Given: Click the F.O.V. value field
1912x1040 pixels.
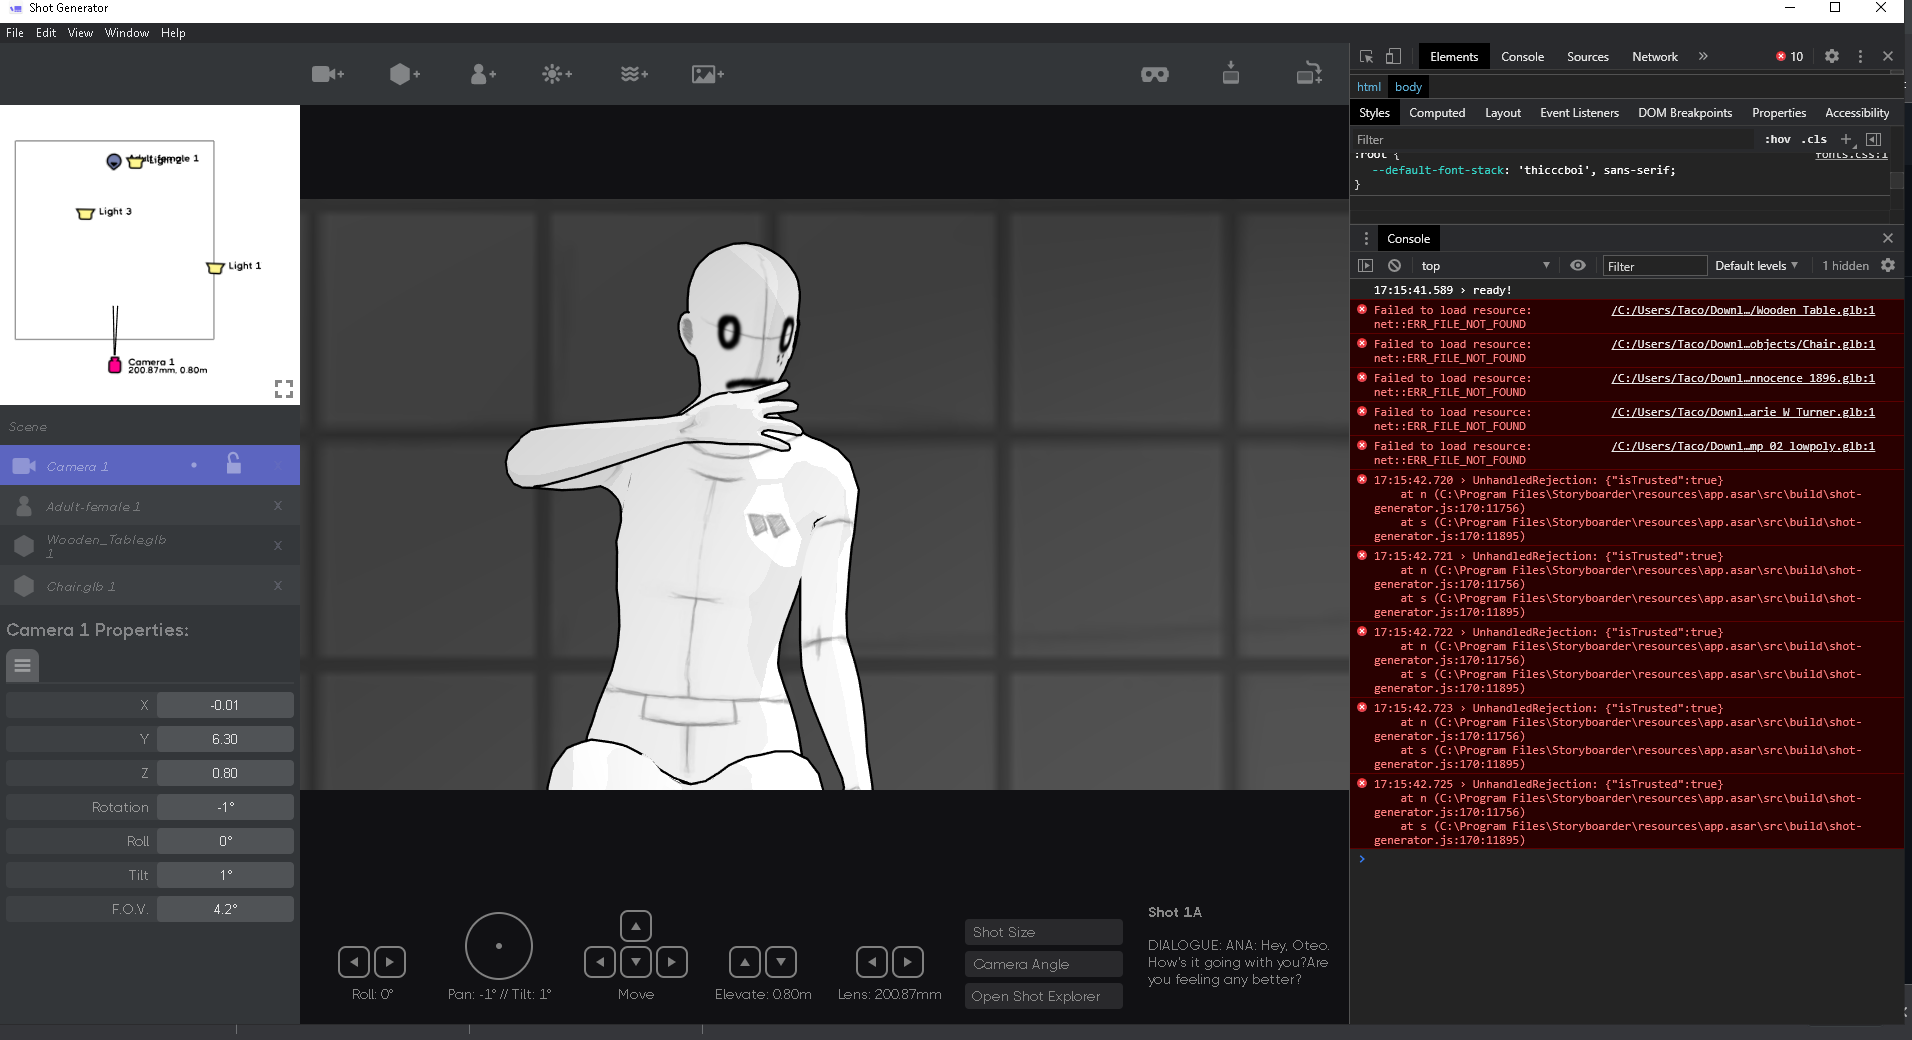Looking at the screenshot, I should (225, 908).
